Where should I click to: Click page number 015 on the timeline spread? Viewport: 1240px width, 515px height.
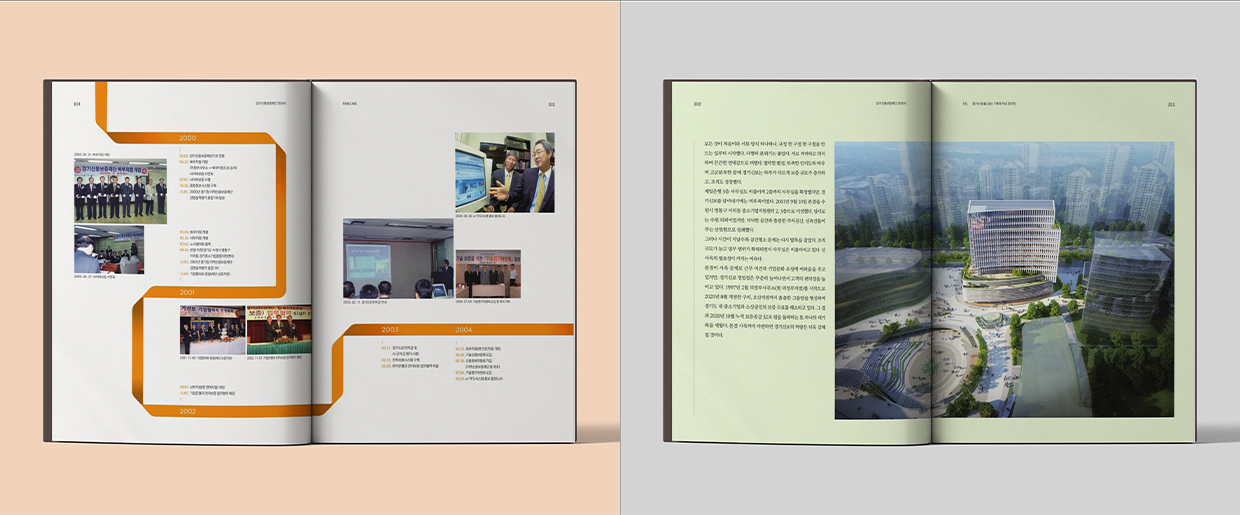coord(551,102)
